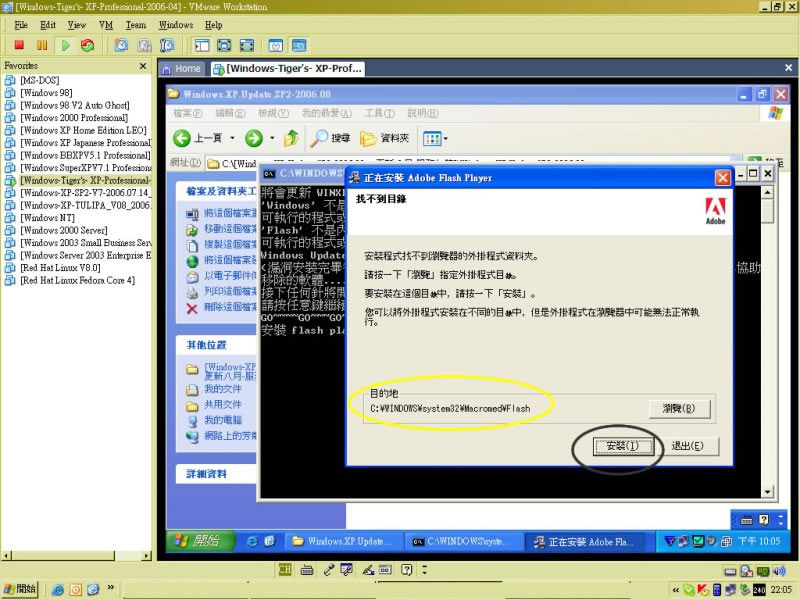800x600 pixels.
Task: Click the VMware Take Snapshot icon
Action: [121, 45]
